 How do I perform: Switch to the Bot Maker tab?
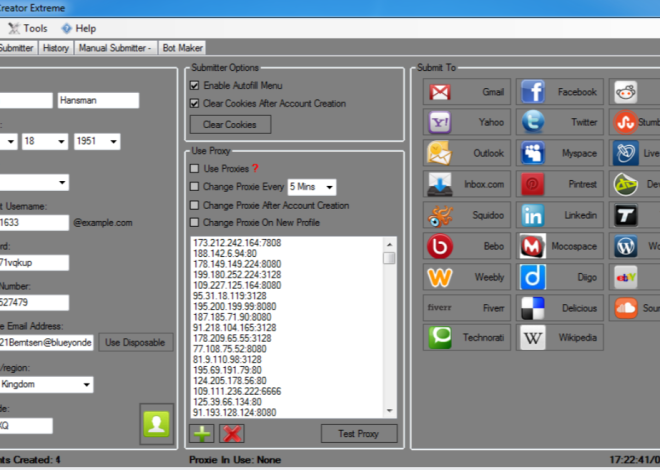[x=182, y=48]
